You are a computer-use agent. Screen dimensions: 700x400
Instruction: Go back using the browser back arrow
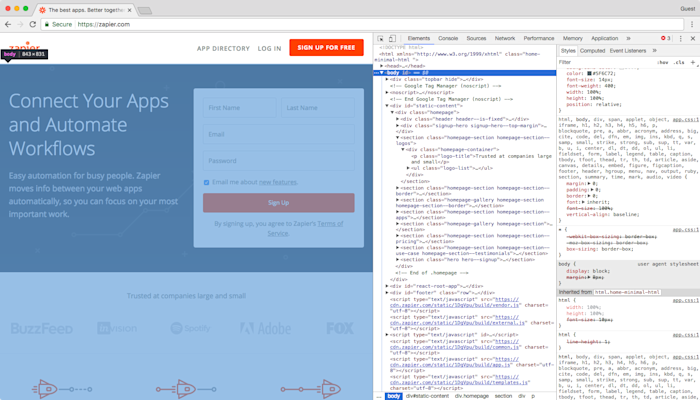point(8,25)
